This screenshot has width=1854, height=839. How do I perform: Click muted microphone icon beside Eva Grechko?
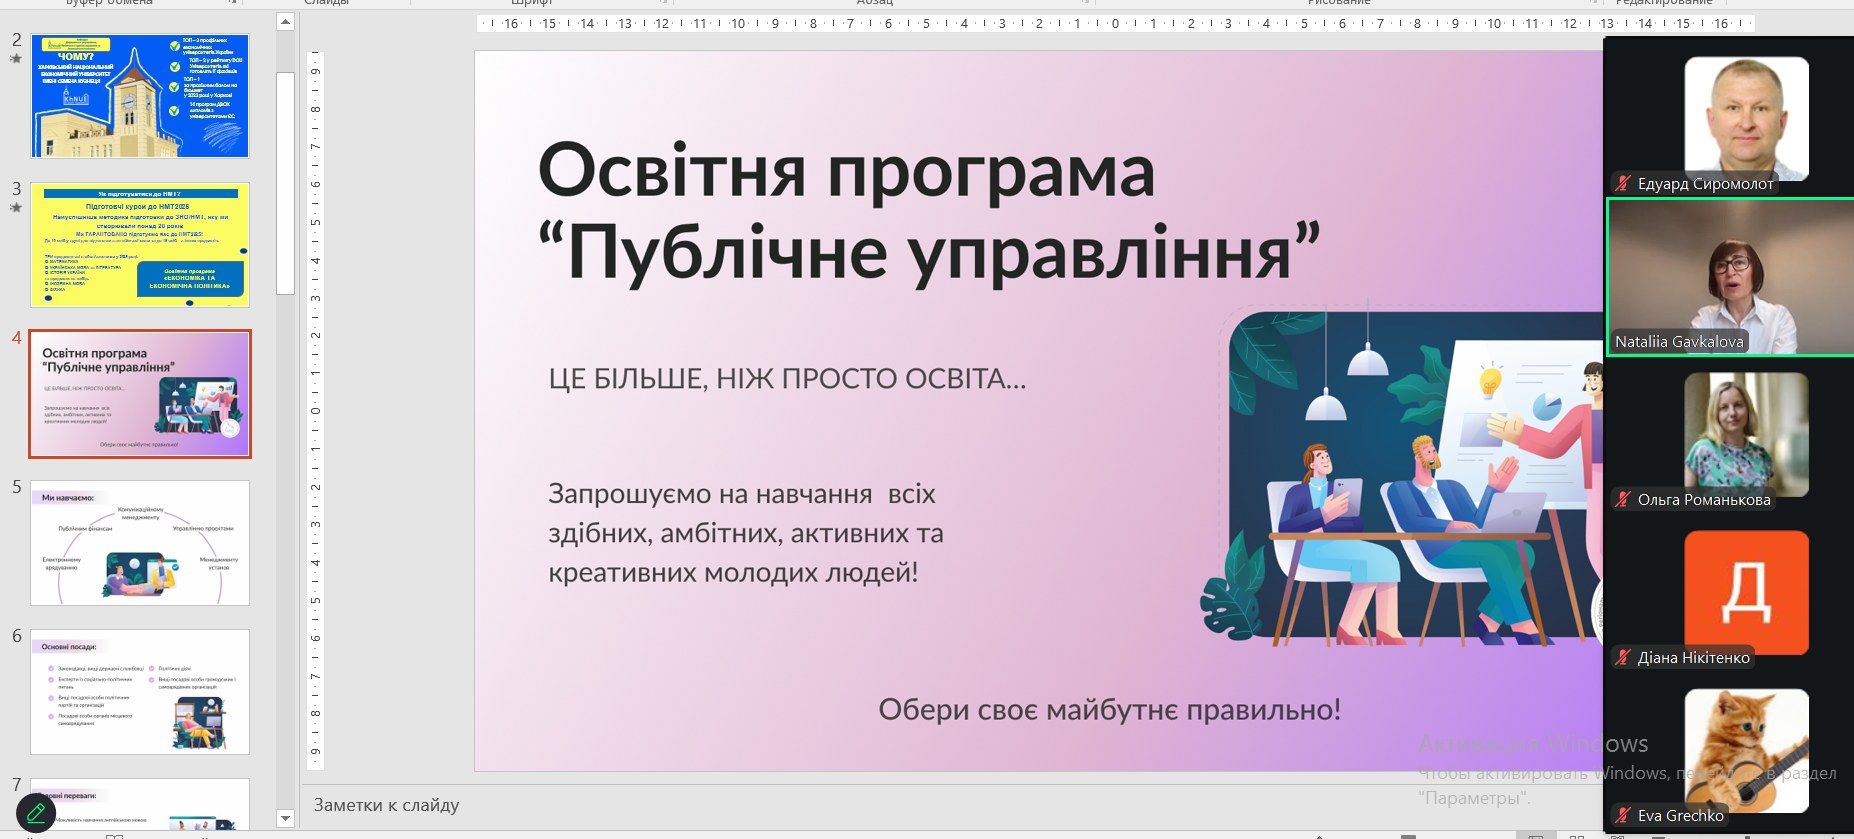(1623, 815)
